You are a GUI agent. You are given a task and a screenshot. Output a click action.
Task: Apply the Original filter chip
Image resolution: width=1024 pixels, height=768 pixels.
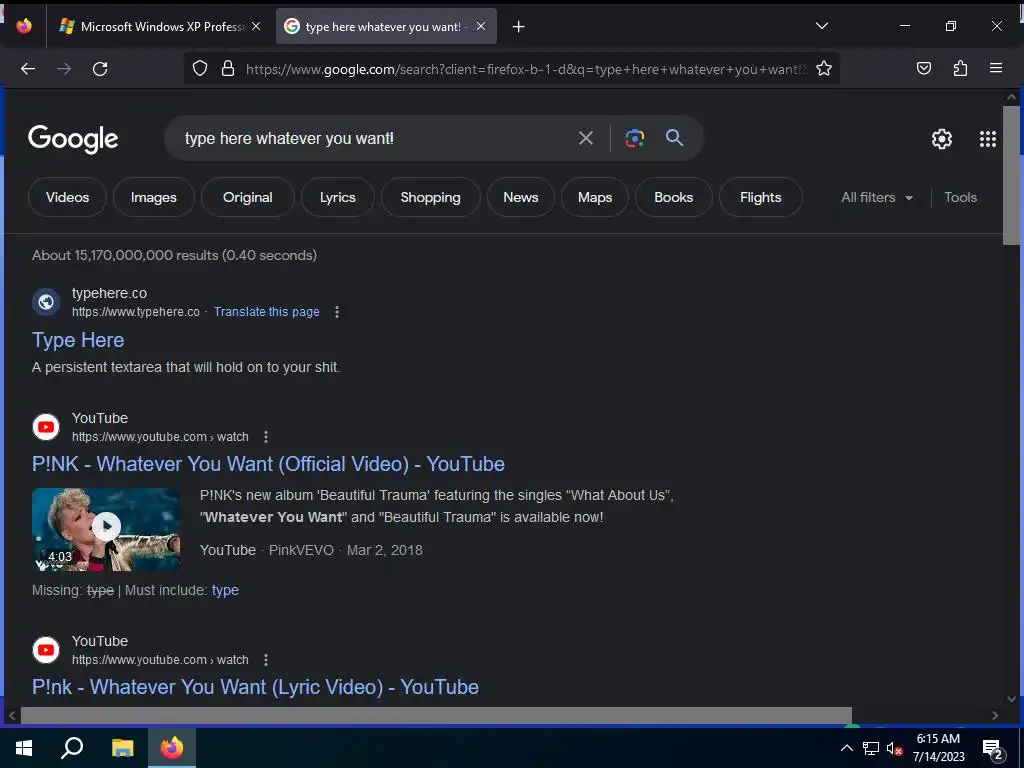coord(248,197)
